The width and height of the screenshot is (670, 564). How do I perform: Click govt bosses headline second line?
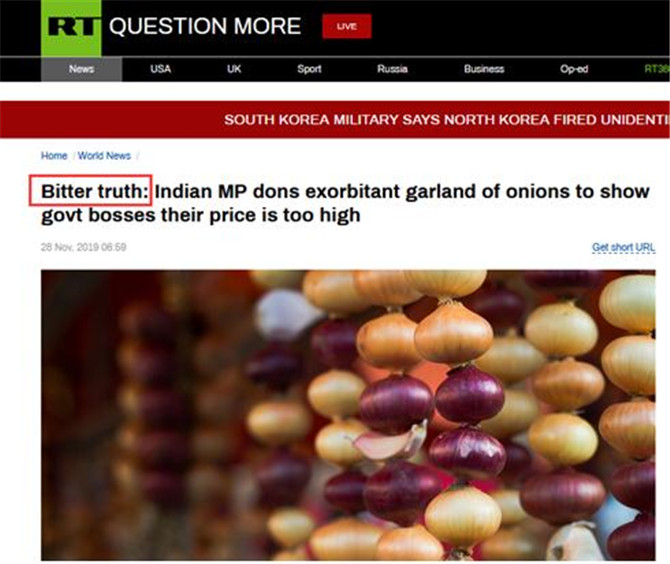(201, 215)
